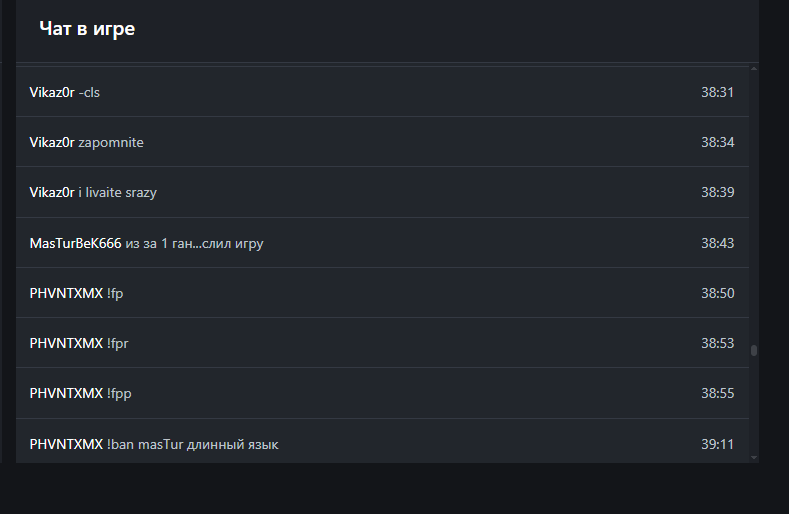Click PHVNTXMX name next to "!fpp"
Image resolution: width=789 pixels, height=514 pixels.
pos(66,393)
